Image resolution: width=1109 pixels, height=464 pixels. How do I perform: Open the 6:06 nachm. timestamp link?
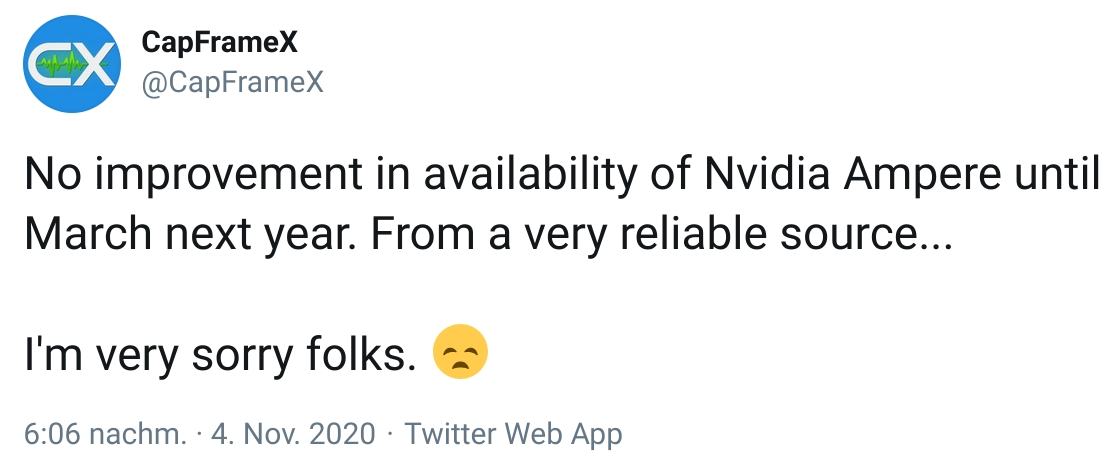click(105, 434)
